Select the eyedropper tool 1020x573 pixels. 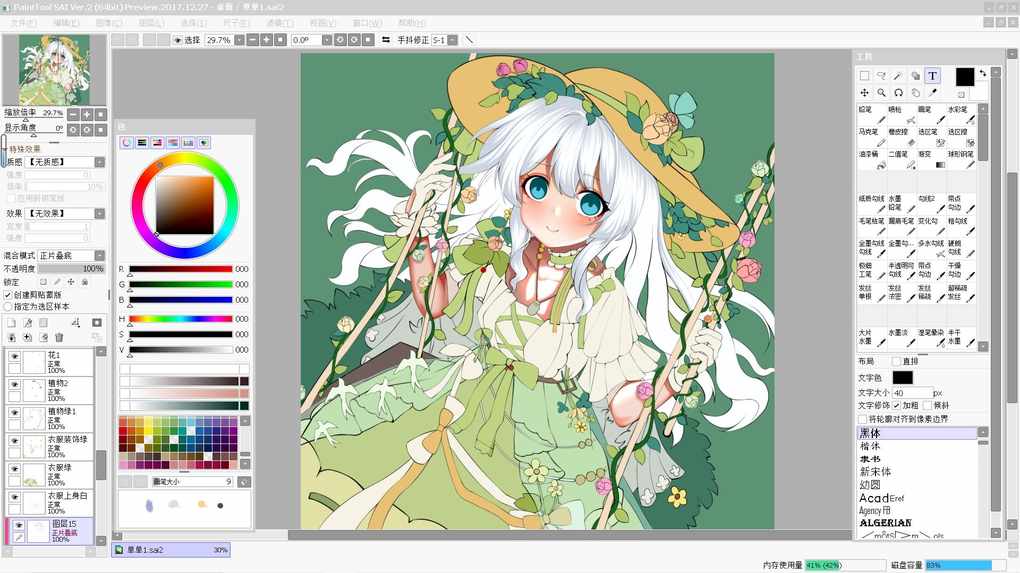point(932,93)
